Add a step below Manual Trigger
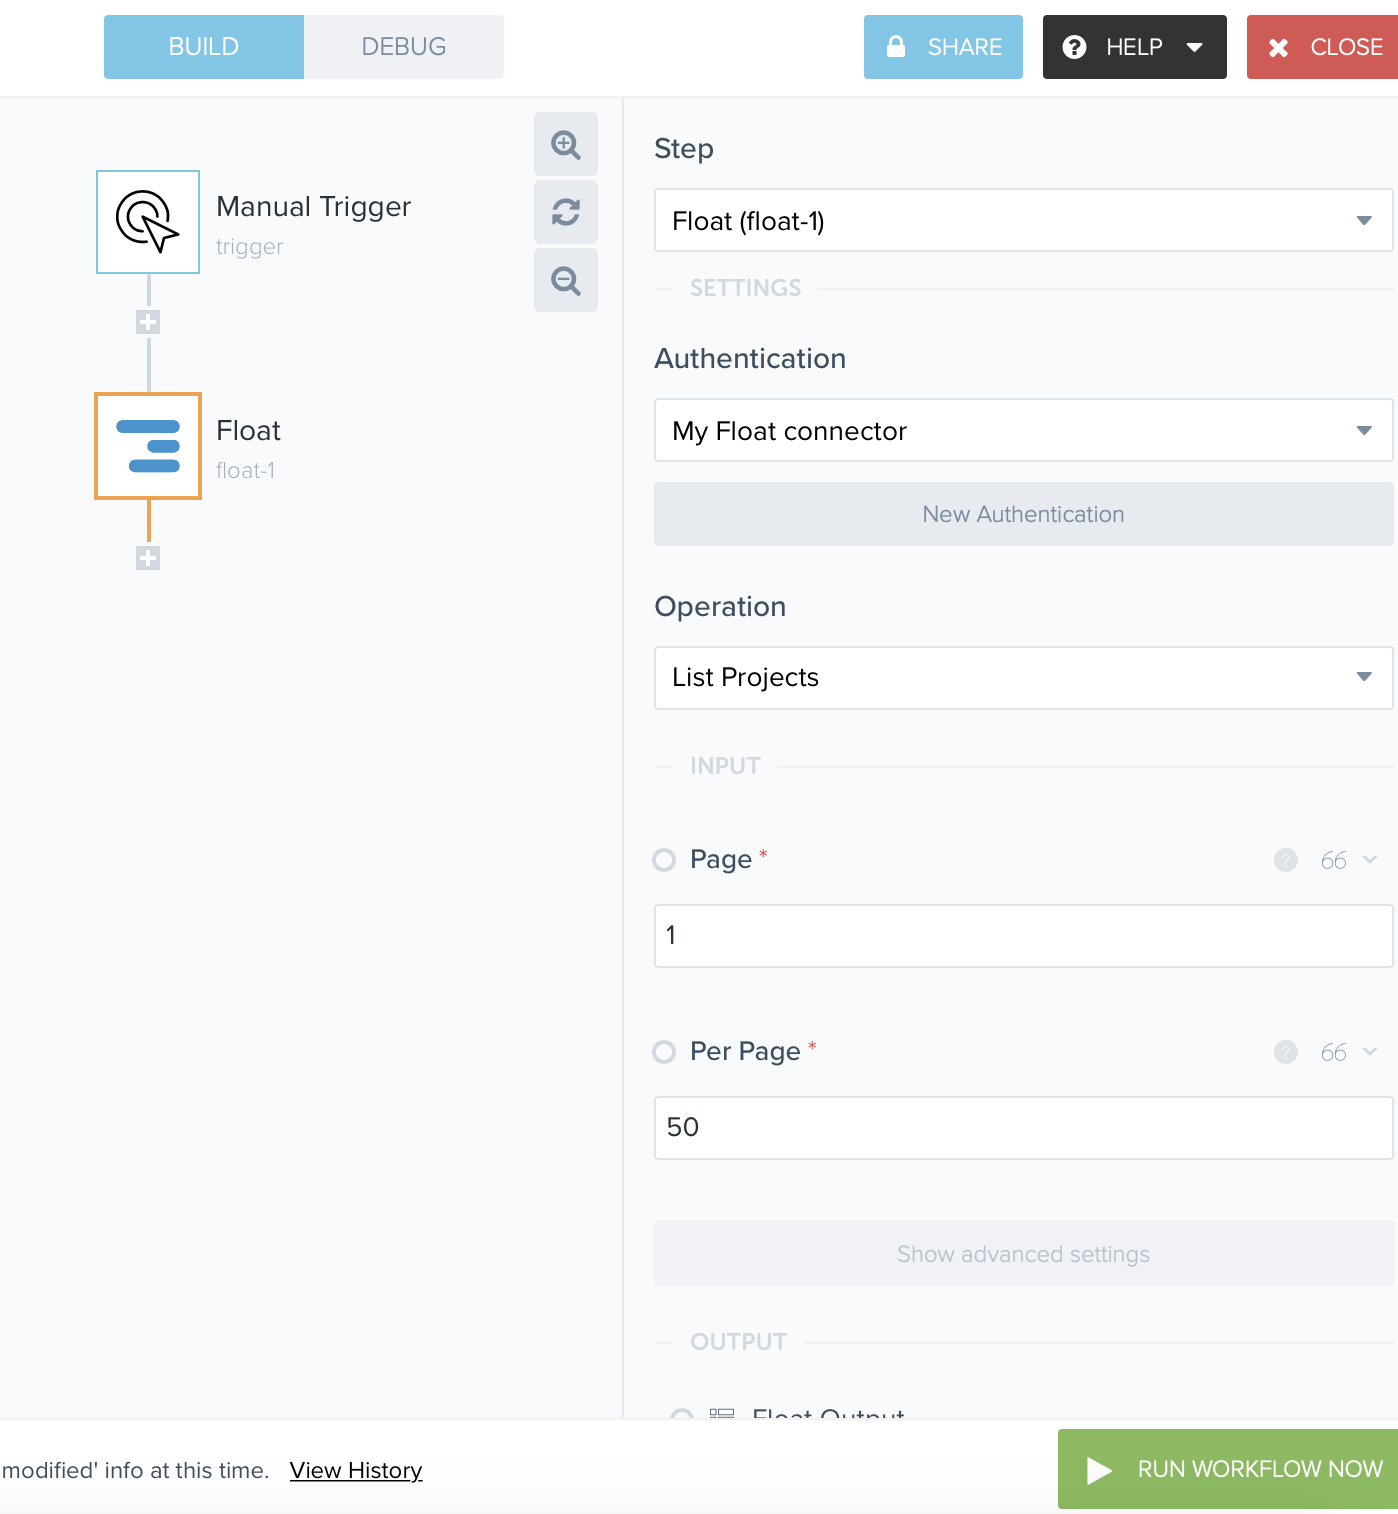 pos(148,322)
